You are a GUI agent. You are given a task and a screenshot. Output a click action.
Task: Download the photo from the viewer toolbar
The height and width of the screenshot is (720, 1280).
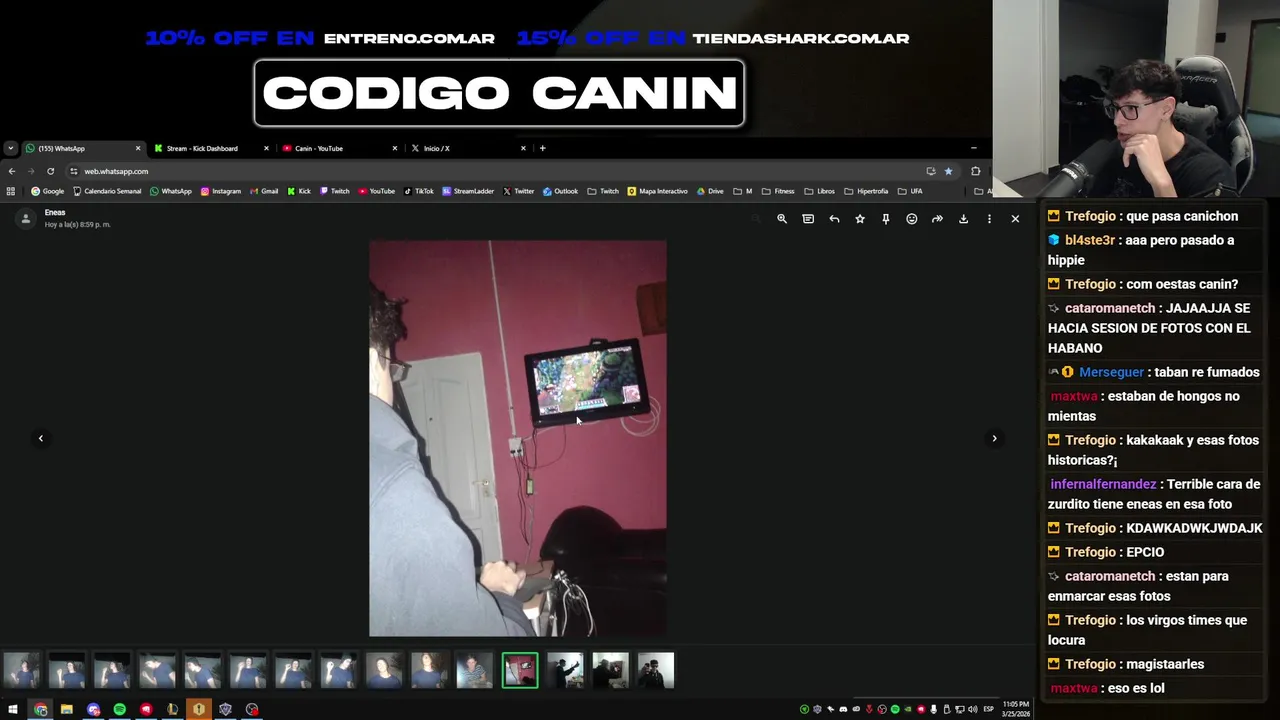click(963, 219)
